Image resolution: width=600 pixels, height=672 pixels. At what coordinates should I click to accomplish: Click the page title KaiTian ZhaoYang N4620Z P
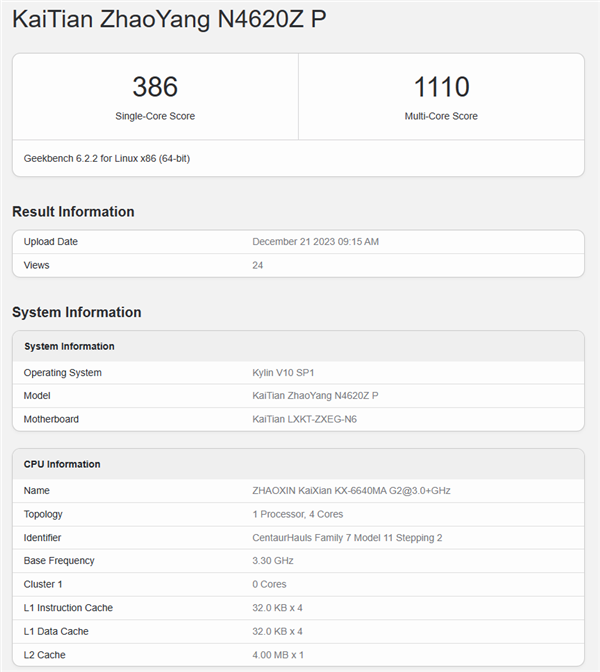coord(169,20)
